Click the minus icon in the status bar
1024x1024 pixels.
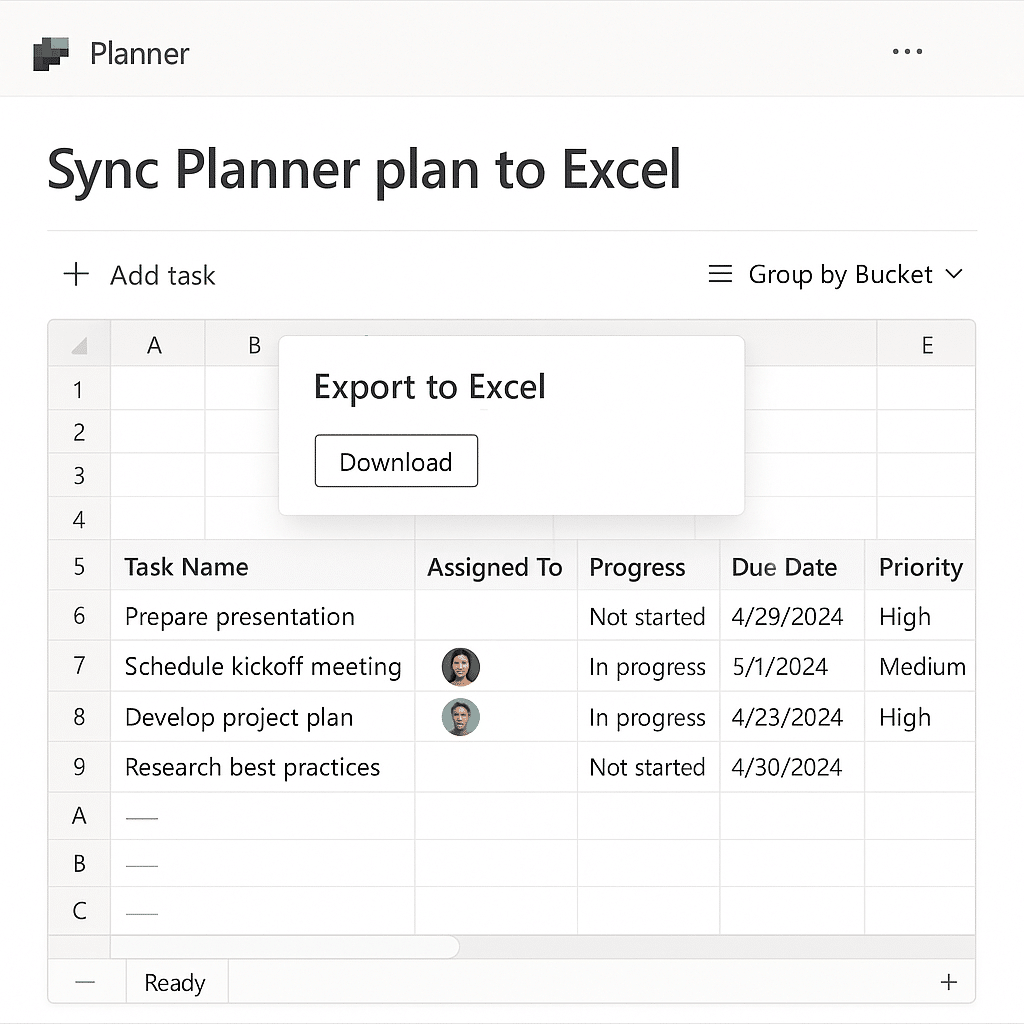(85, 982)
